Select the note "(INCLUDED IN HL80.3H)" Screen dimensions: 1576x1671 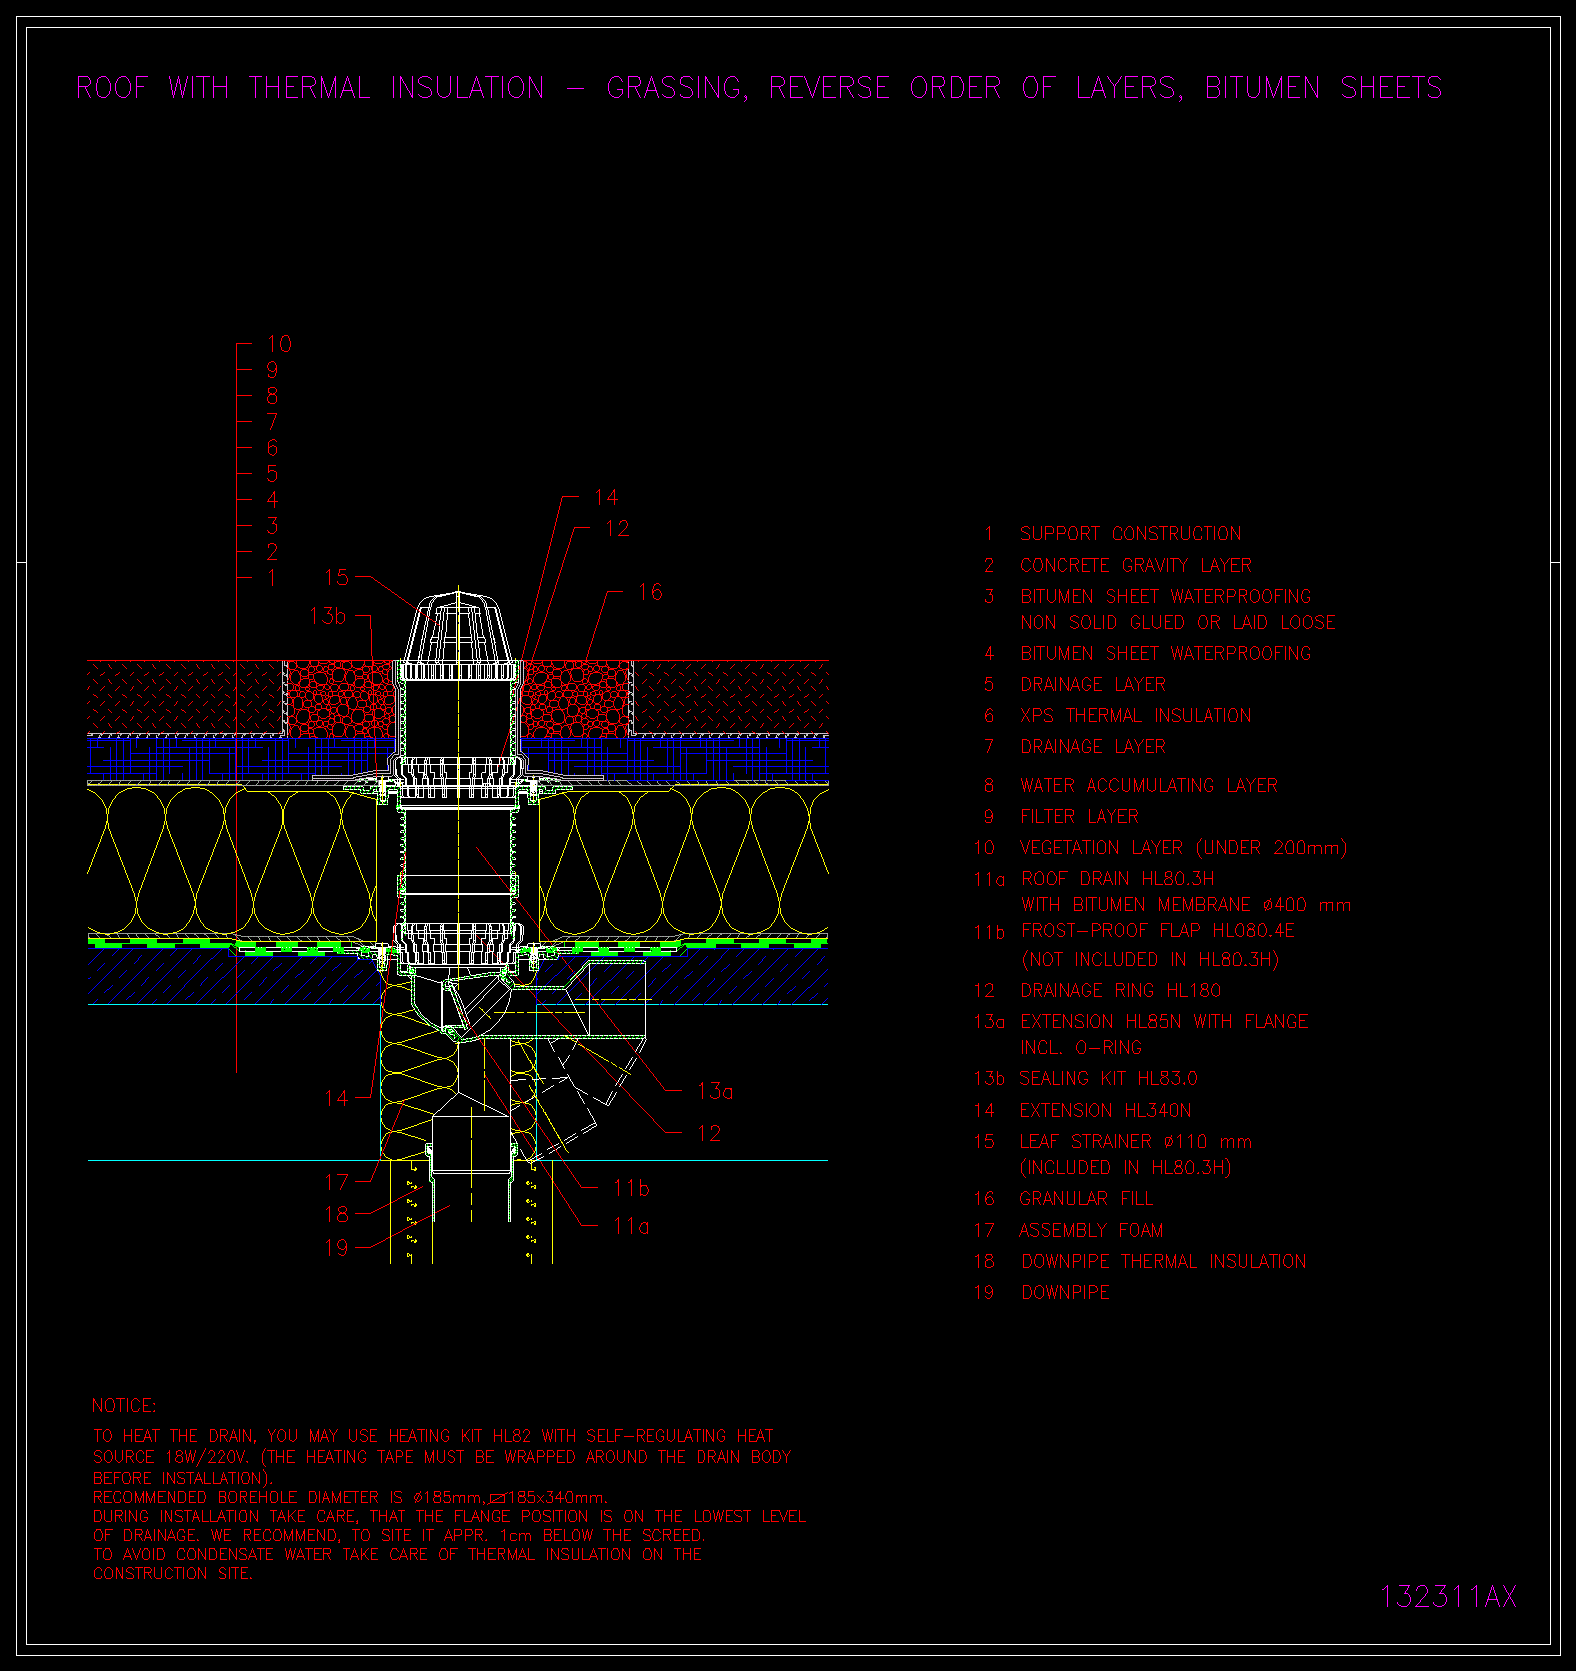[x=1125, y=1167]
